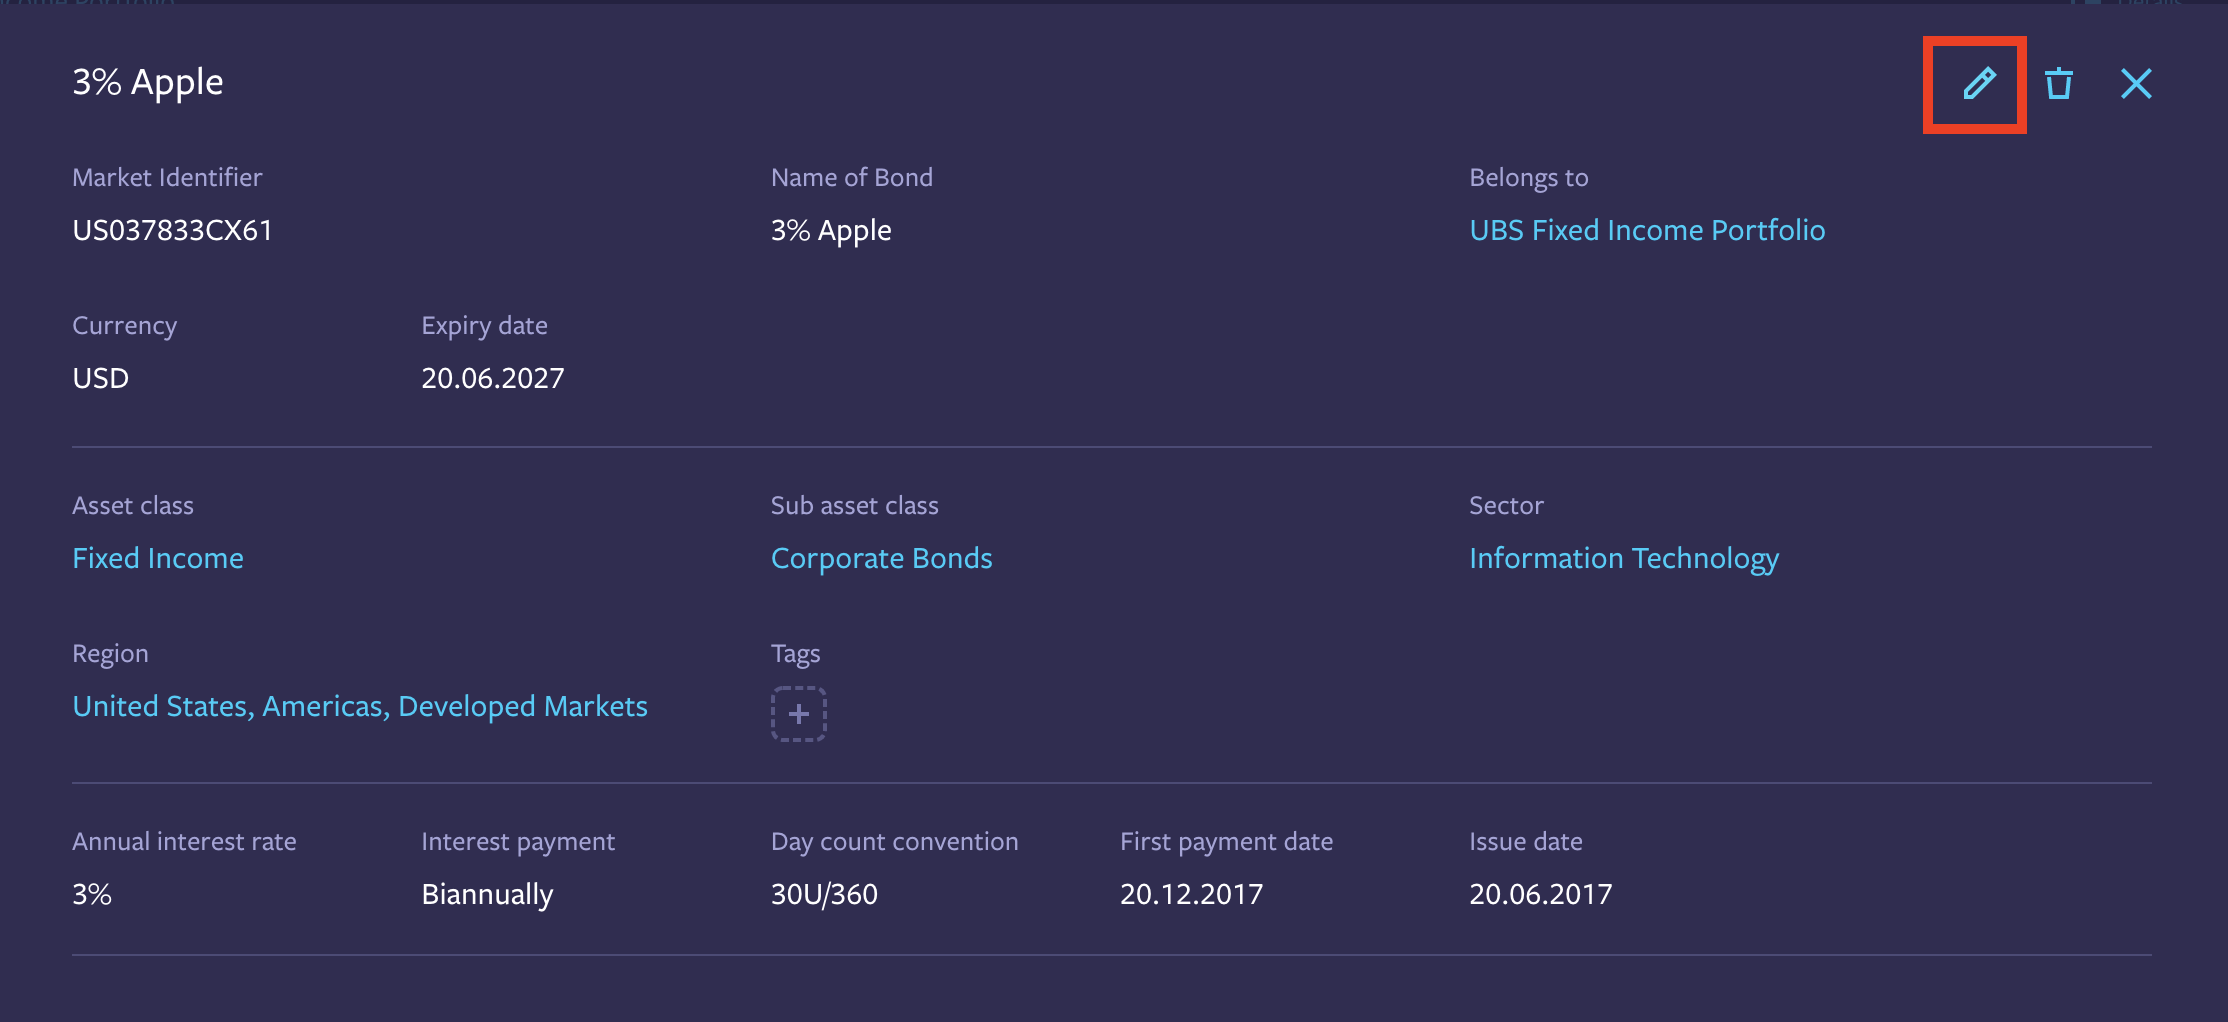Click the Region label
The image size is (2228, 1022).
(110, 654)
